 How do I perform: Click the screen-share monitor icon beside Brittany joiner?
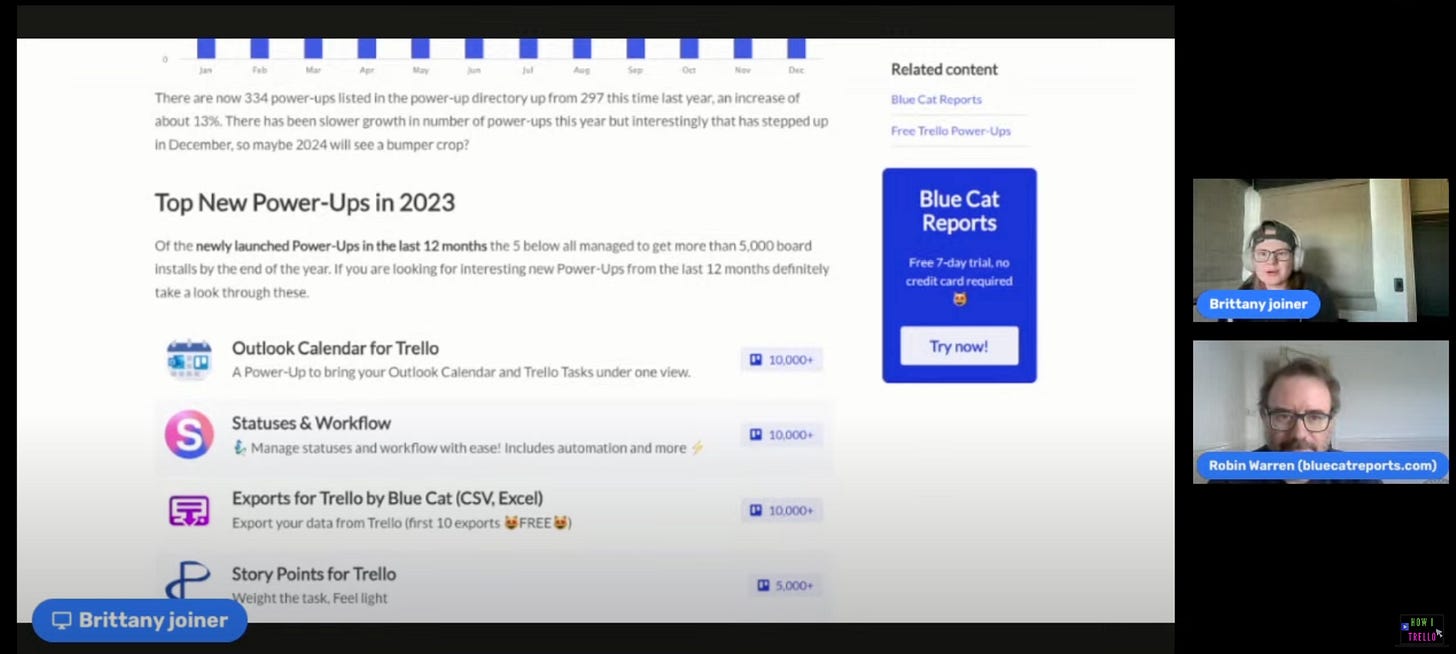[61, 620]
